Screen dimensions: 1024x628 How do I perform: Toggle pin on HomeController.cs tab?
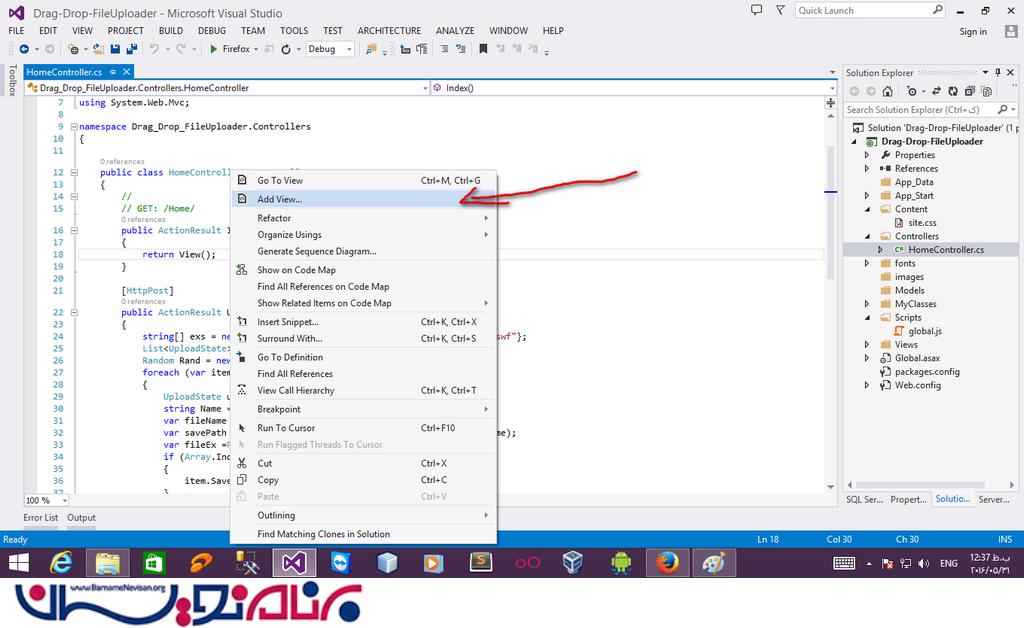click(114, 72)
